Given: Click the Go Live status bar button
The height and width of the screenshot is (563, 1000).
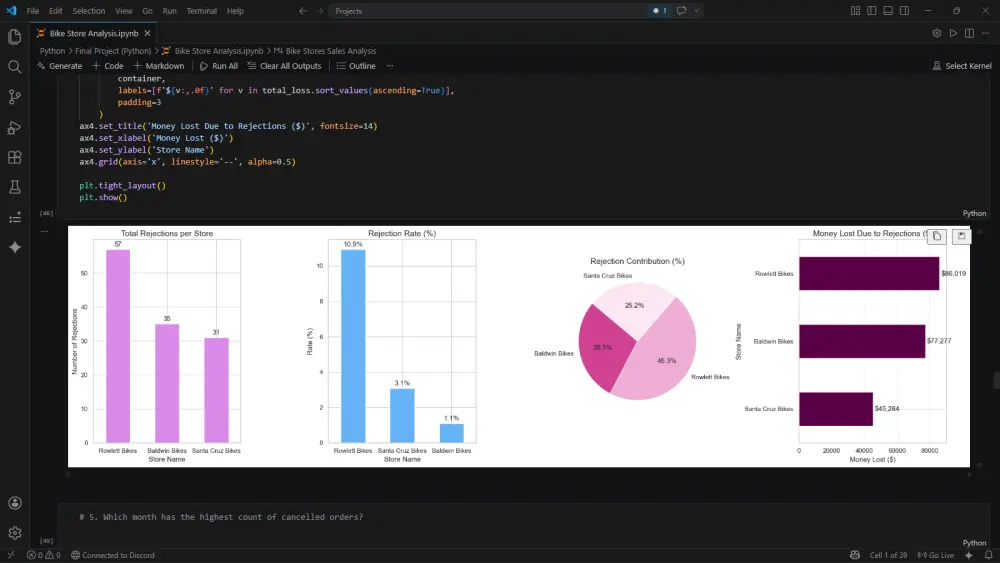Looking at the screenshot, I should (936, 555).
